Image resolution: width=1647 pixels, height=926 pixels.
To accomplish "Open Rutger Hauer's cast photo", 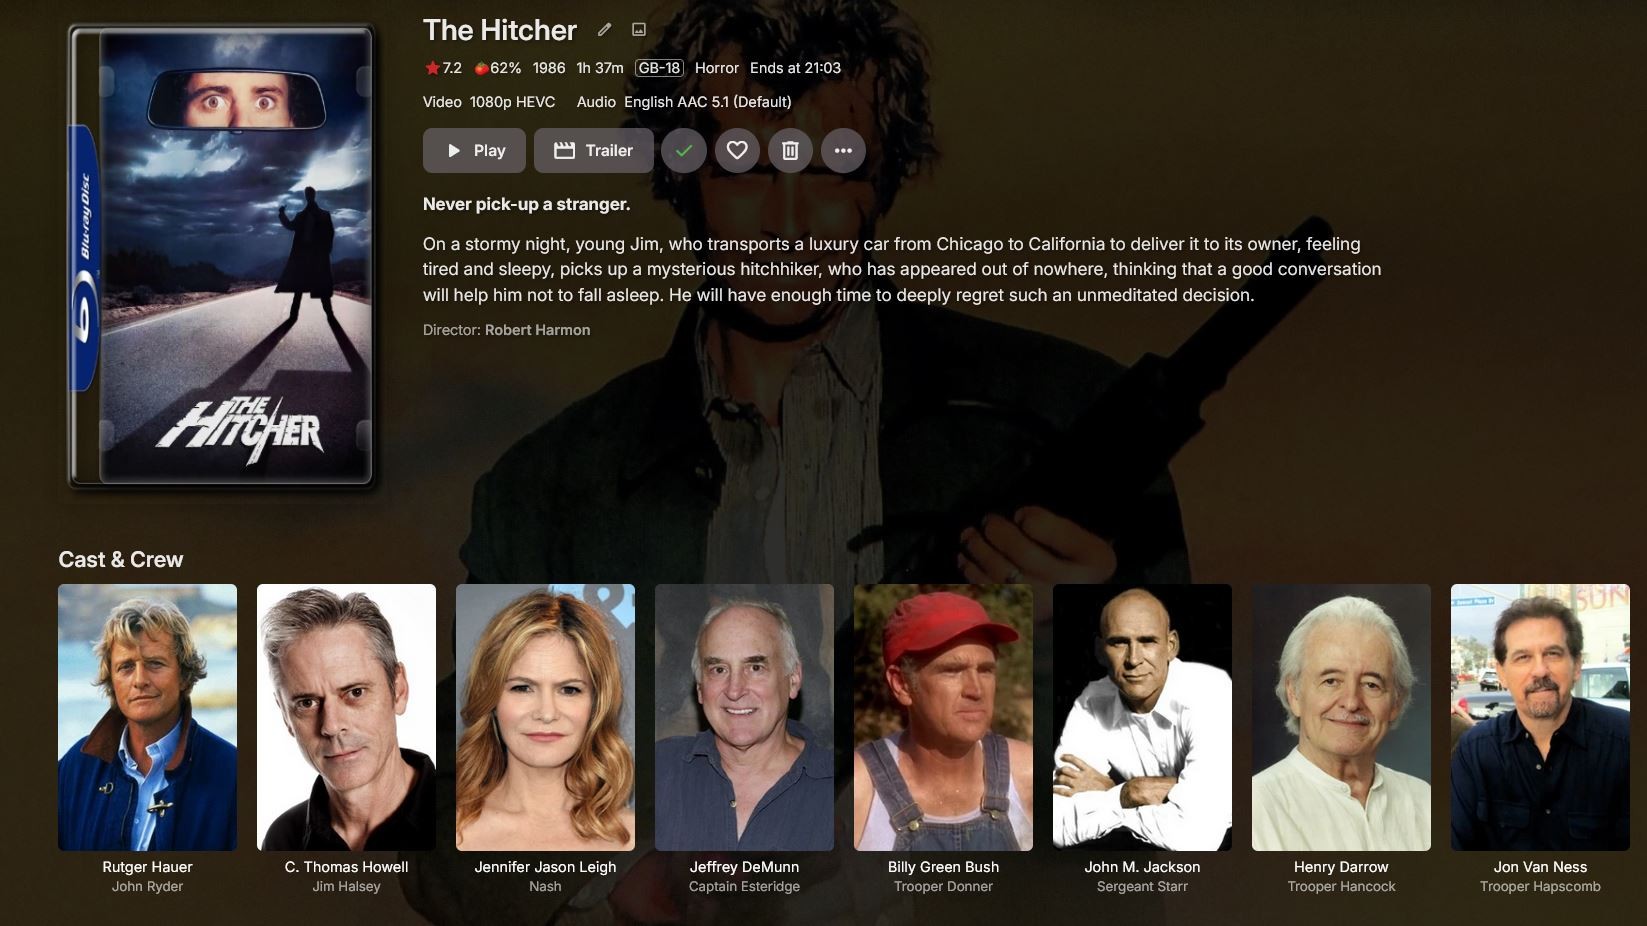I will point(147,717).
